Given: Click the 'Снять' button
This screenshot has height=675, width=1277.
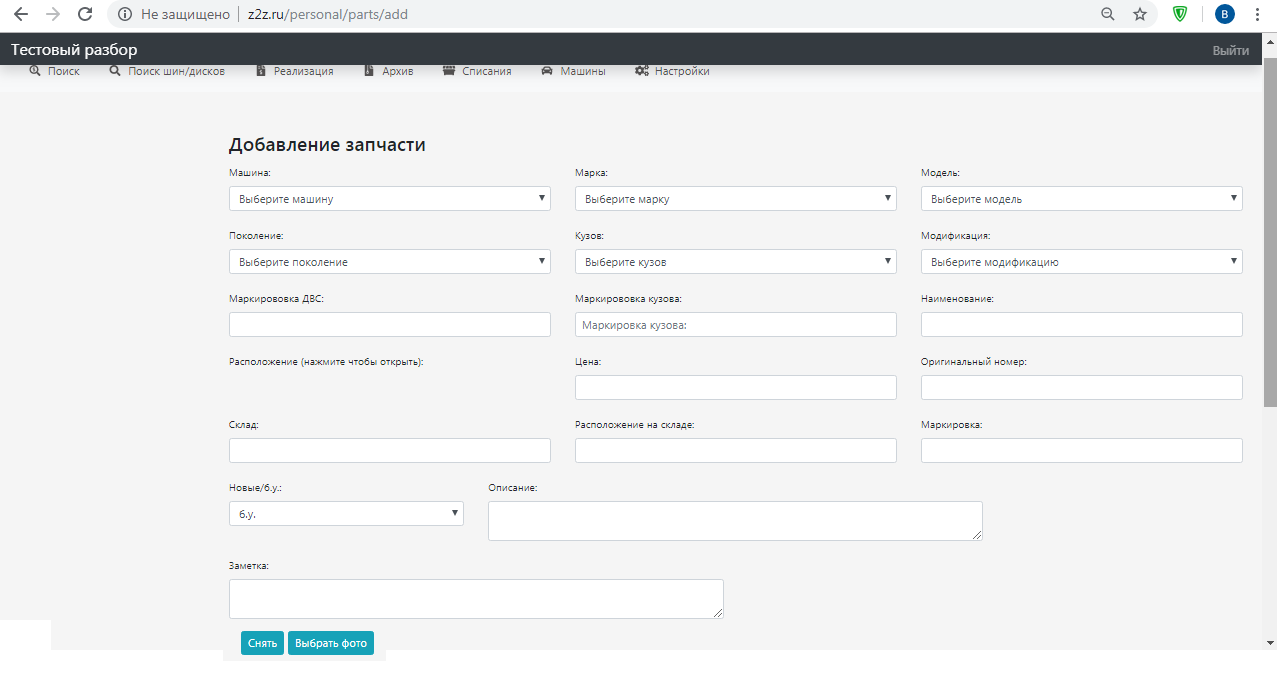Looking at the screenshot, I should pyautogui.click(x=262, y=643).
